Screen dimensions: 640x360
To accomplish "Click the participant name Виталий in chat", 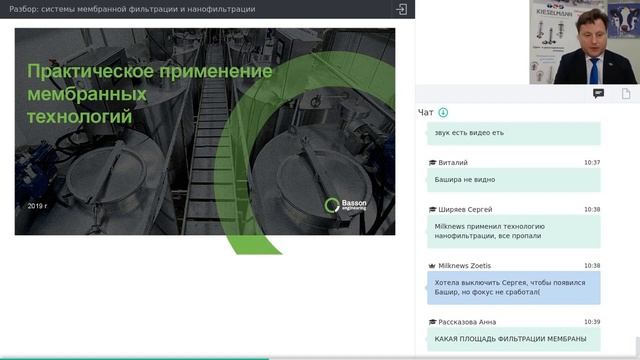I will point(453,162).
